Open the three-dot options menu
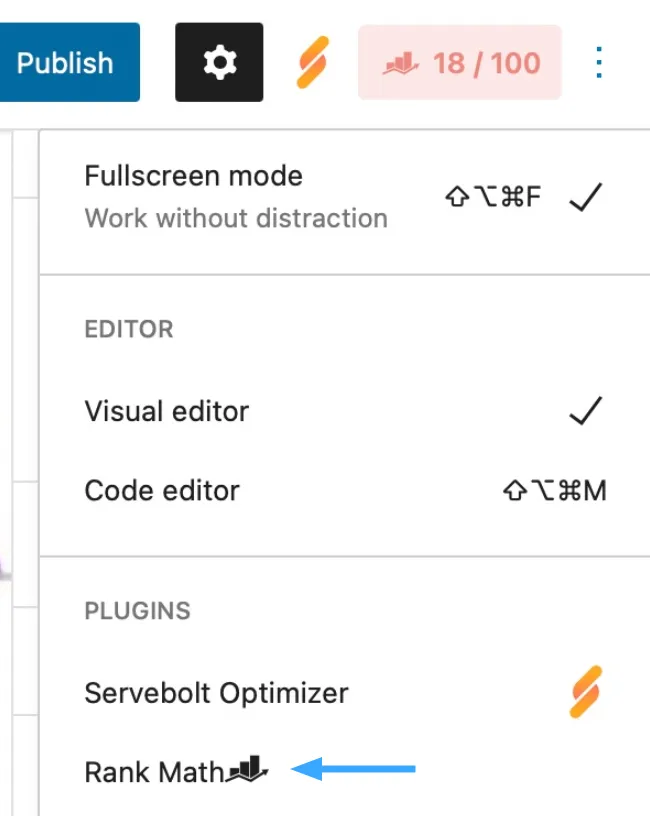This screenshot has height=816, width=650. (x=599, y=62)
